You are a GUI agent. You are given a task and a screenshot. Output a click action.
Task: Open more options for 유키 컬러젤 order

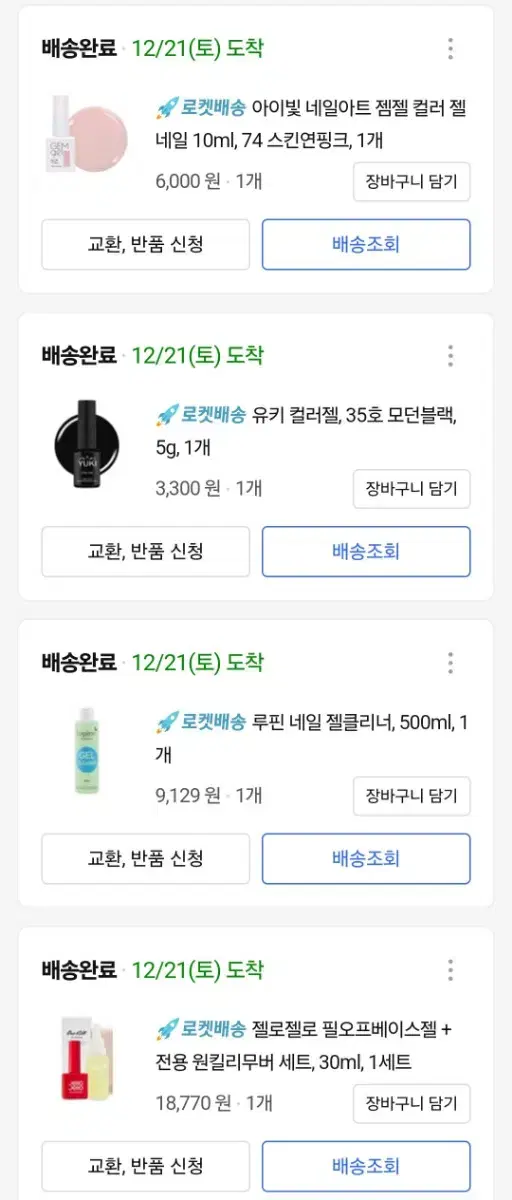coord(451,356)
